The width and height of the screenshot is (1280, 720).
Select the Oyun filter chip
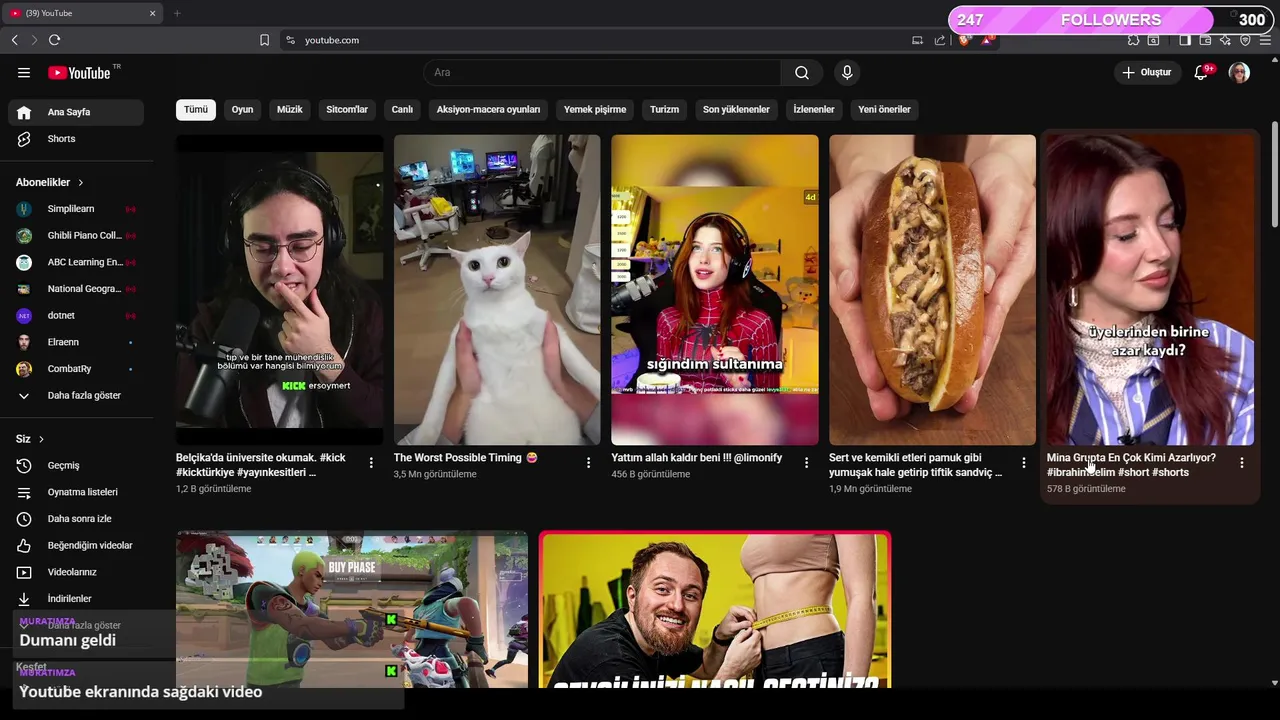[243, 109]
